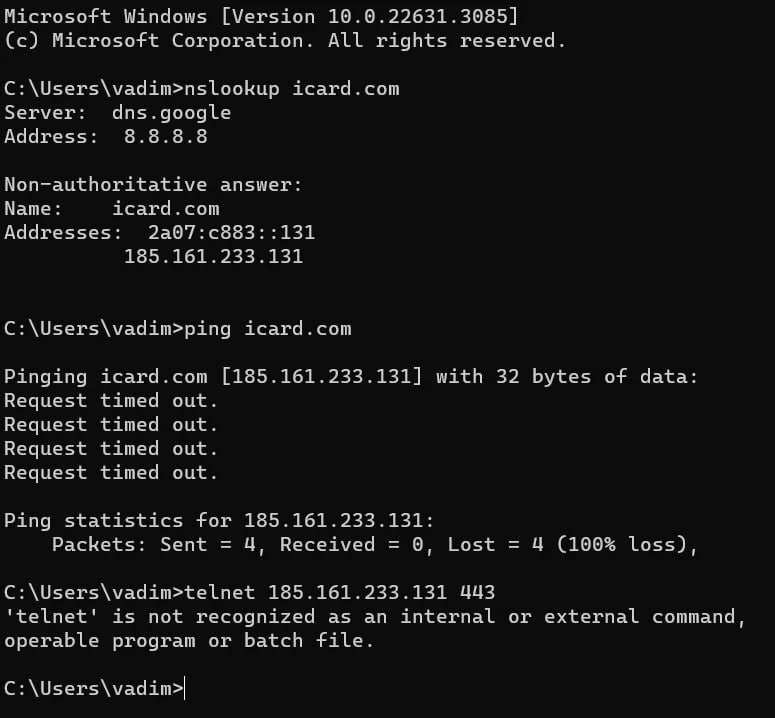Click the 'Name: icard.com' result line
Image resolution: width=775 pixels, height=718 pixels.
tap(111, 209)
